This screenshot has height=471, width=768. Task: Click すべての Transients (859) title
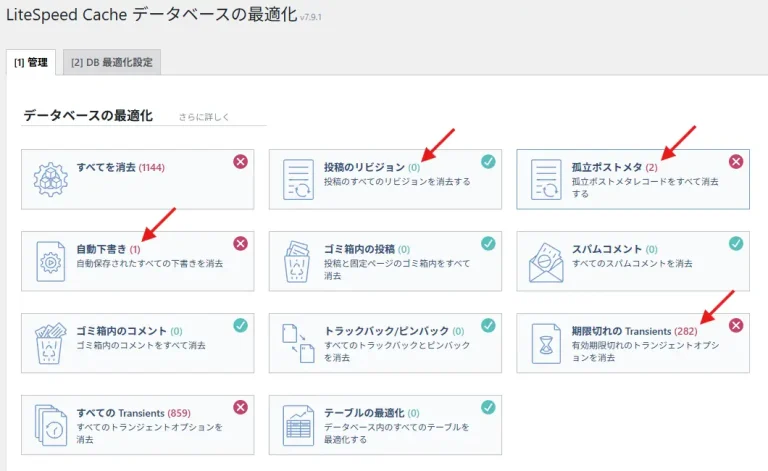[133, 413]
